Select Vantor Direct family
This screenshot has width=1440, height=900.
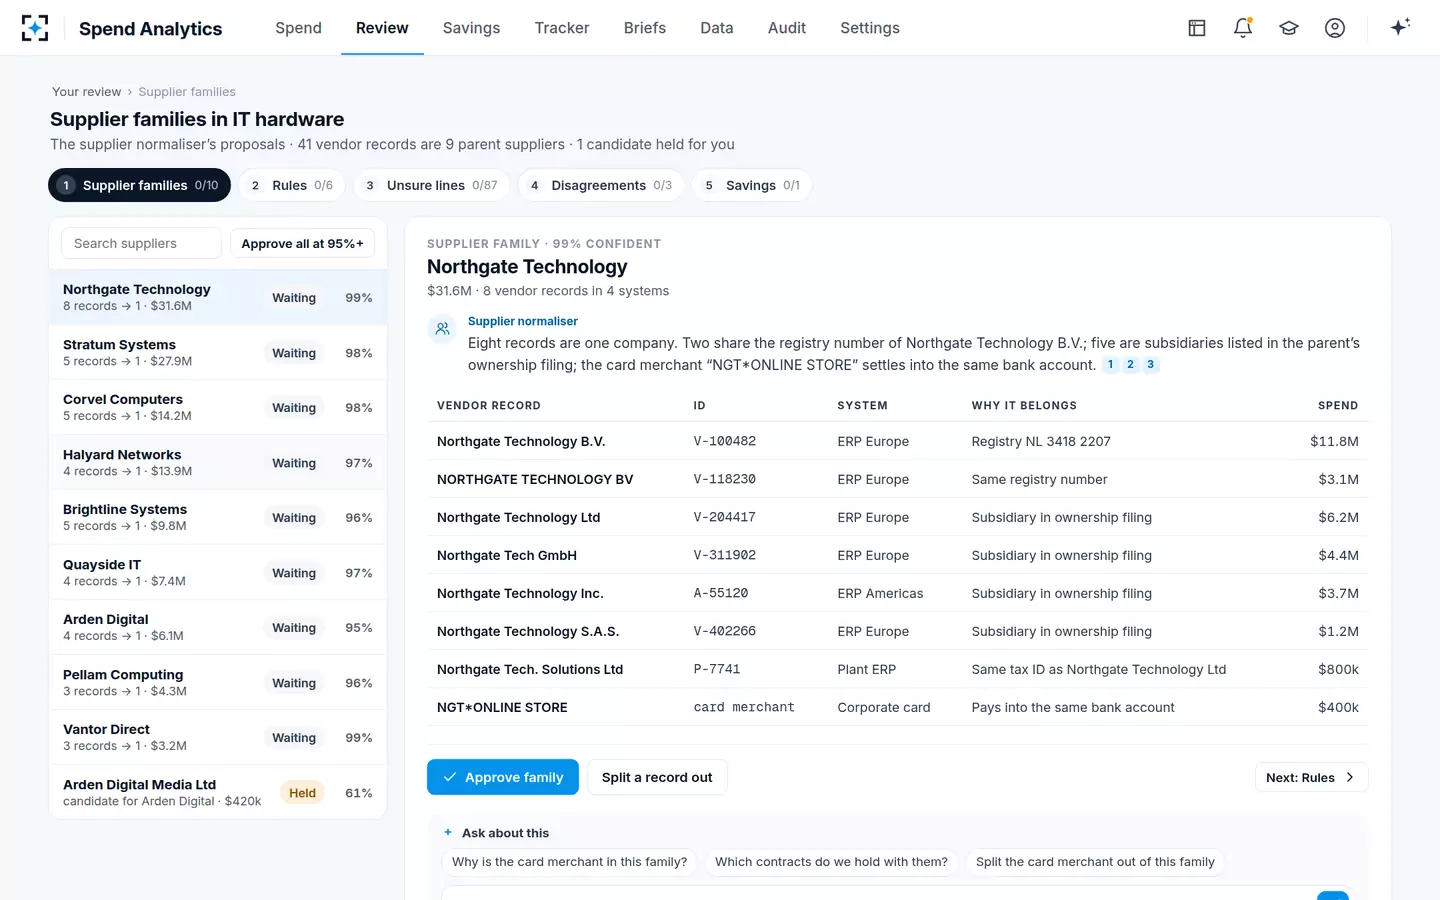218,737
